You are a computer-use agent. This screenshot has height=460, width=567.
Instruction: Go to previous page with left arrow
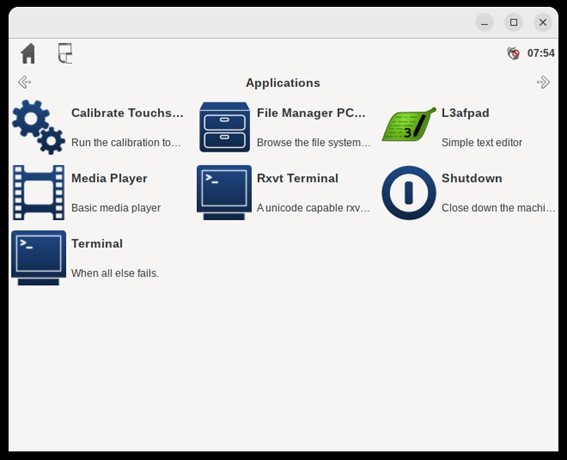point(25,82)
